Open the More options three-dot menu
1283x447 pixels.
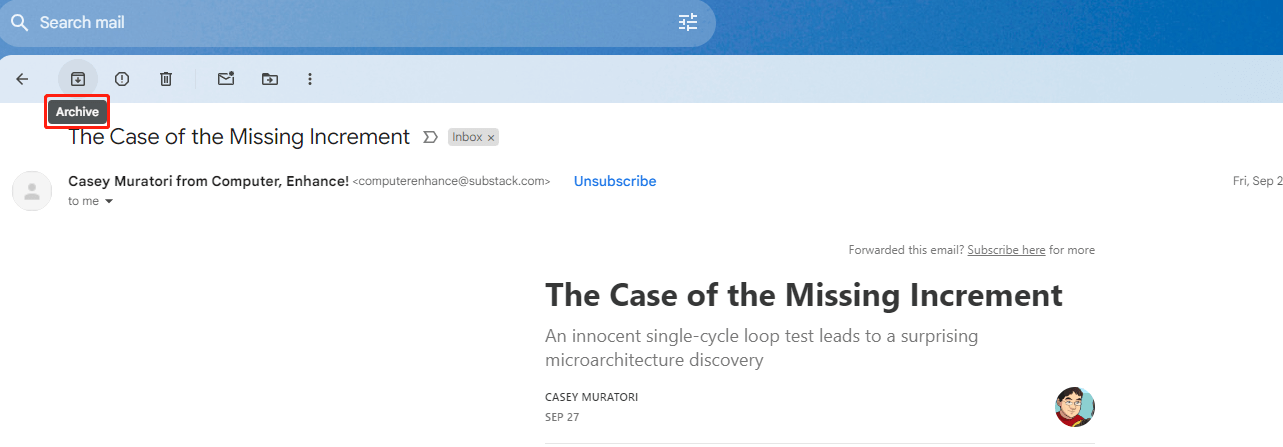310,79
